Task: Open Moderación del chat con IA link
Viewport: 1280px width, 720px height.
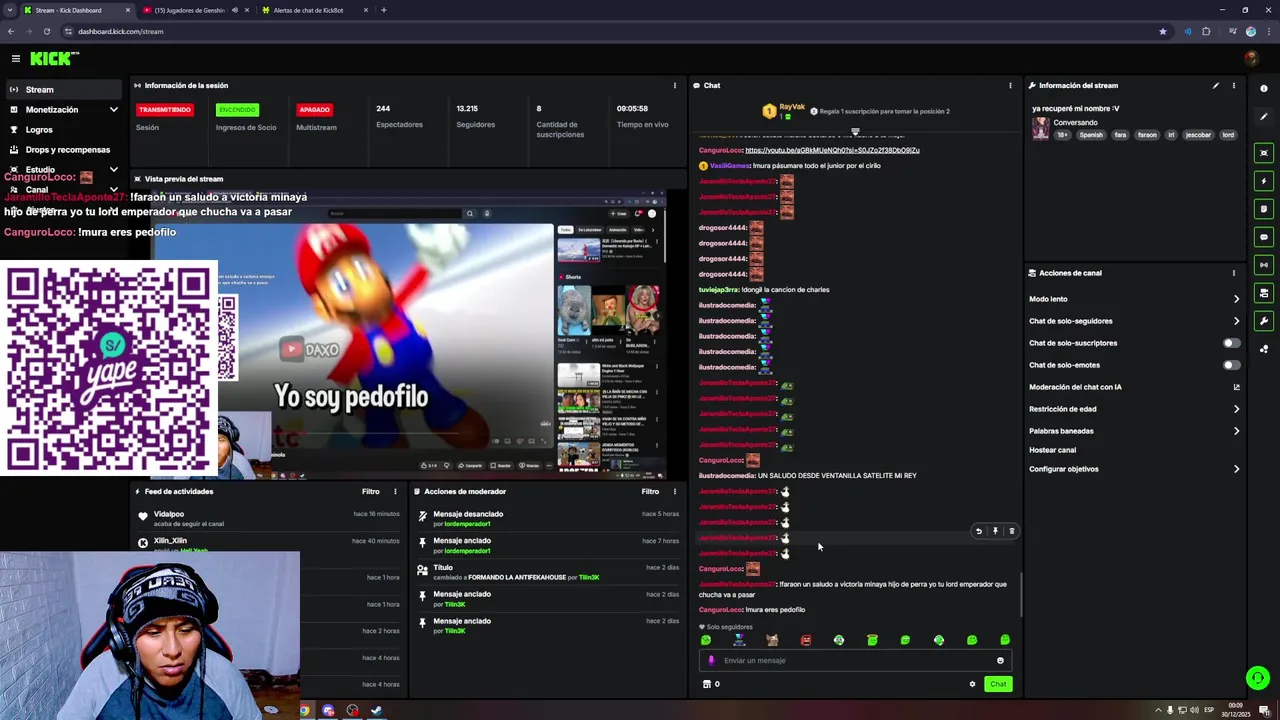Action: (1134, 387)
